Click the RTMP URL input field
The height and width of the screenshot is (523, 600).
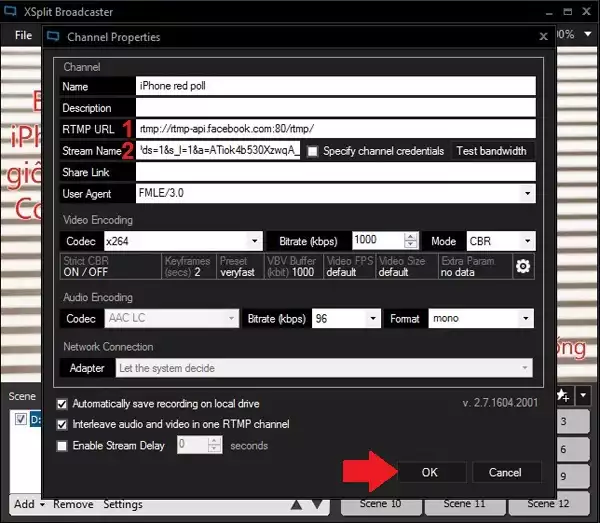coord(336,129)
